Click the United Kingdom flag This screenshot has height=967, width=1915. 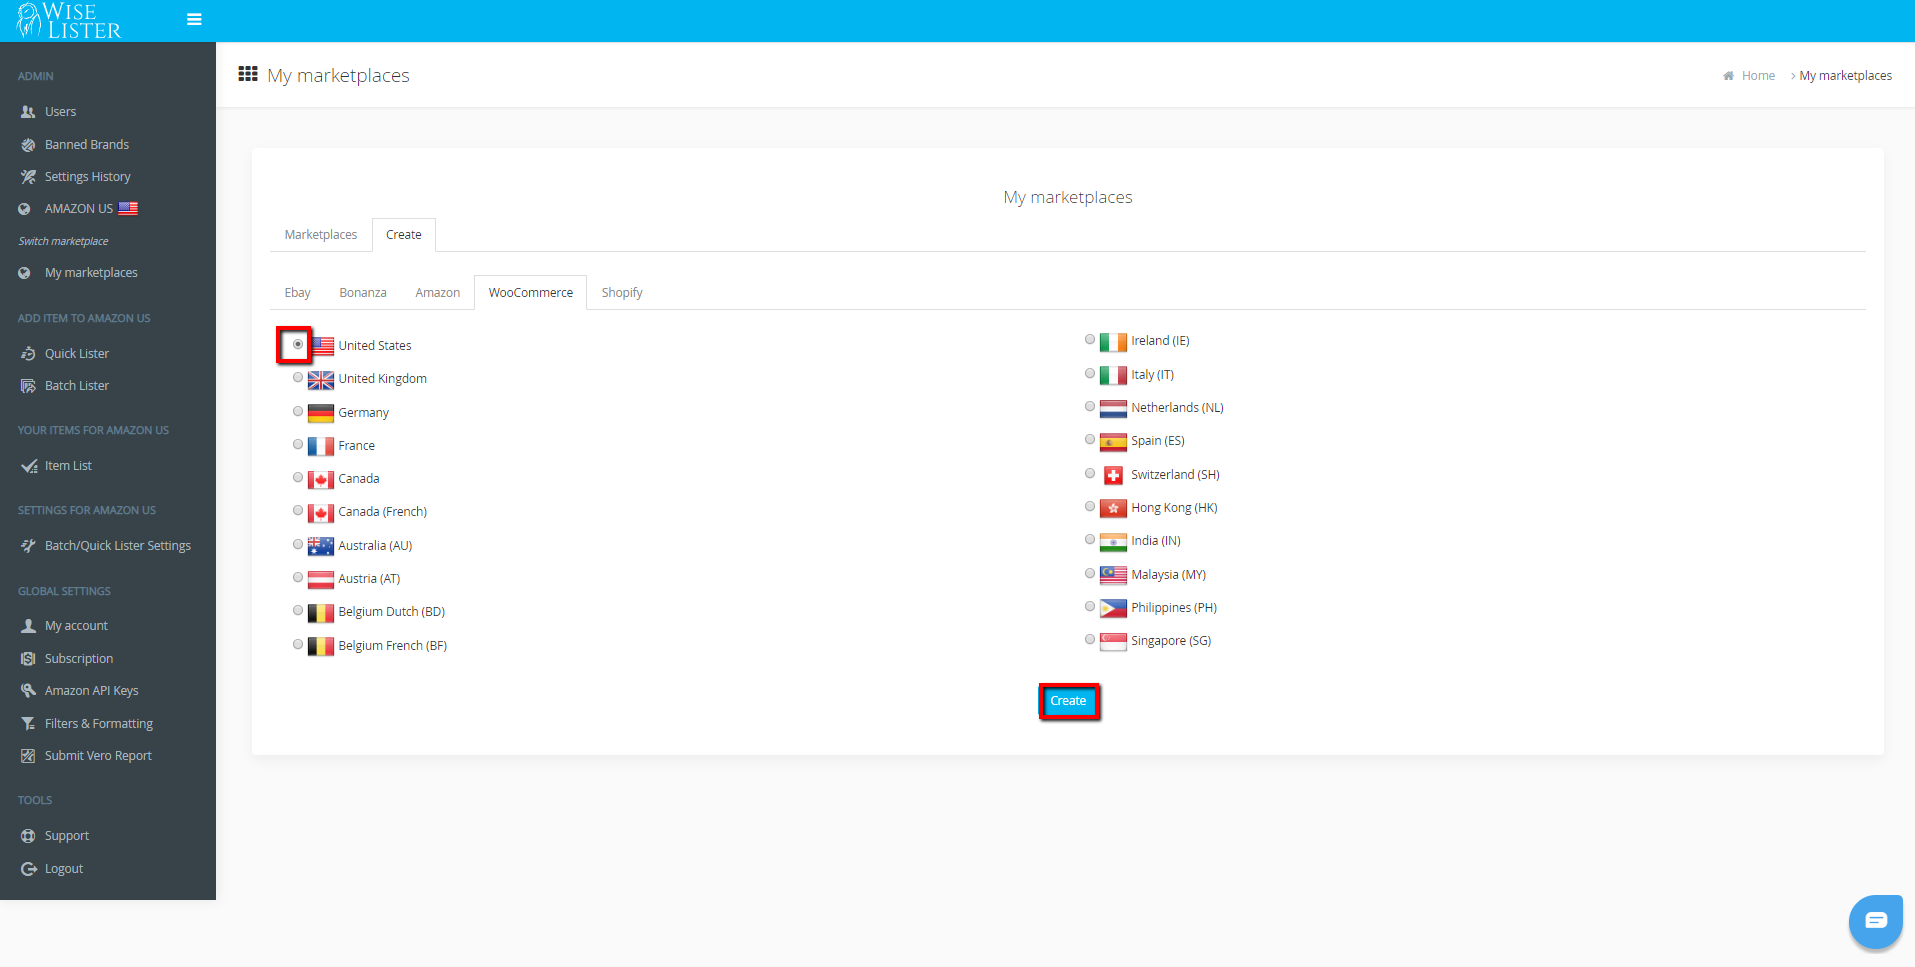click(321, 380)
